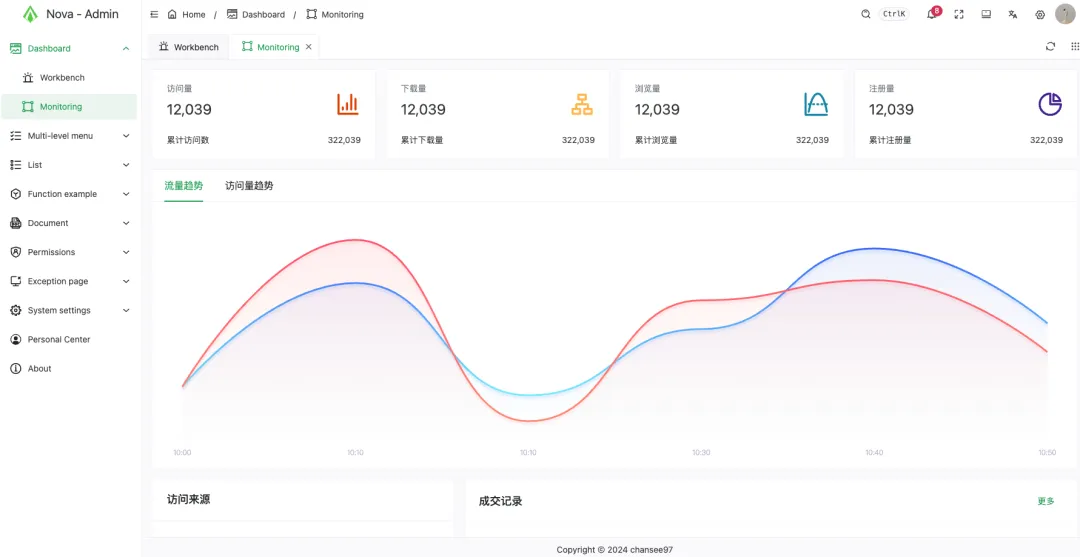This screenshot has width=1080, height=557.
Task: Click the 累计下载量 label
Action: coord(422,140)
